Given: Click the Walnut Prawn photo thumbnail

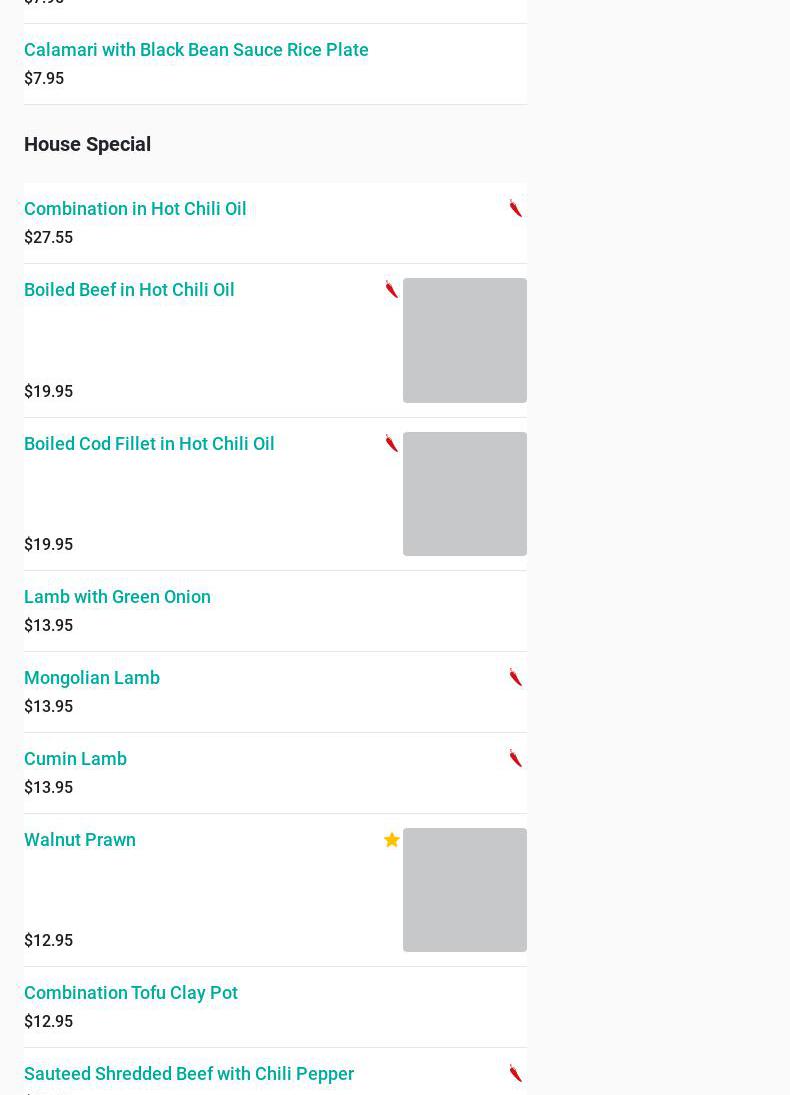Looking at the screenshot, I should (x=464, y=890).
